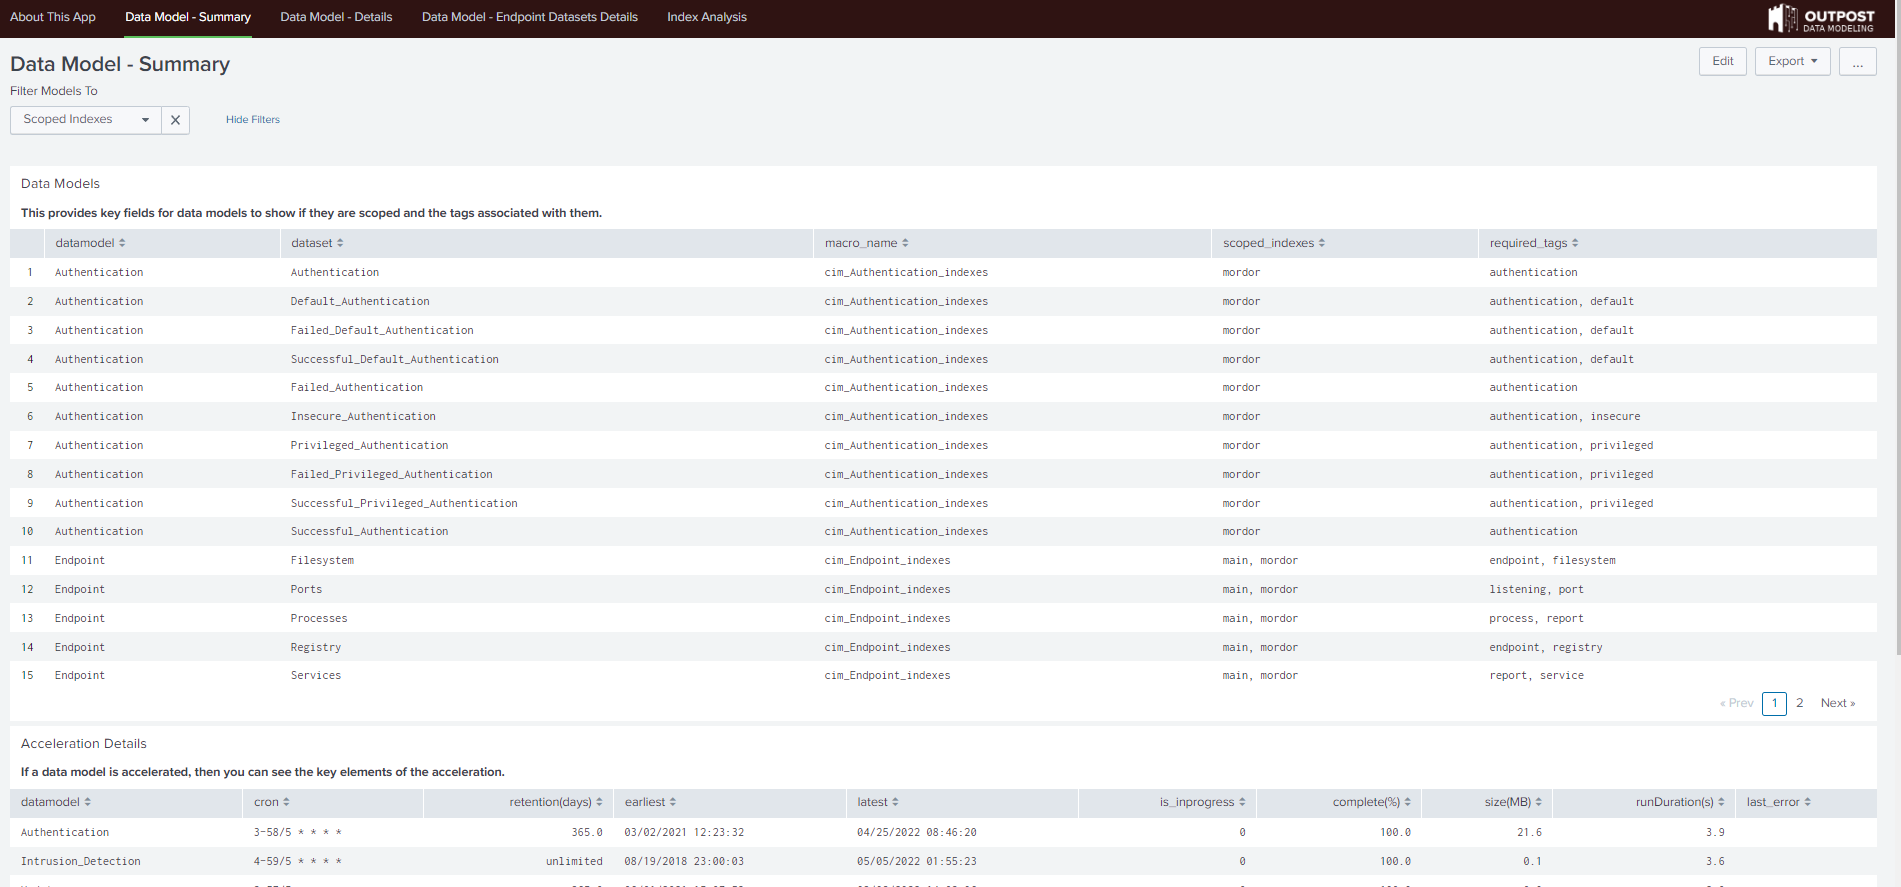
Task: Click Intrusion_Detection in Acceleration Details
Action: (81, 861)
